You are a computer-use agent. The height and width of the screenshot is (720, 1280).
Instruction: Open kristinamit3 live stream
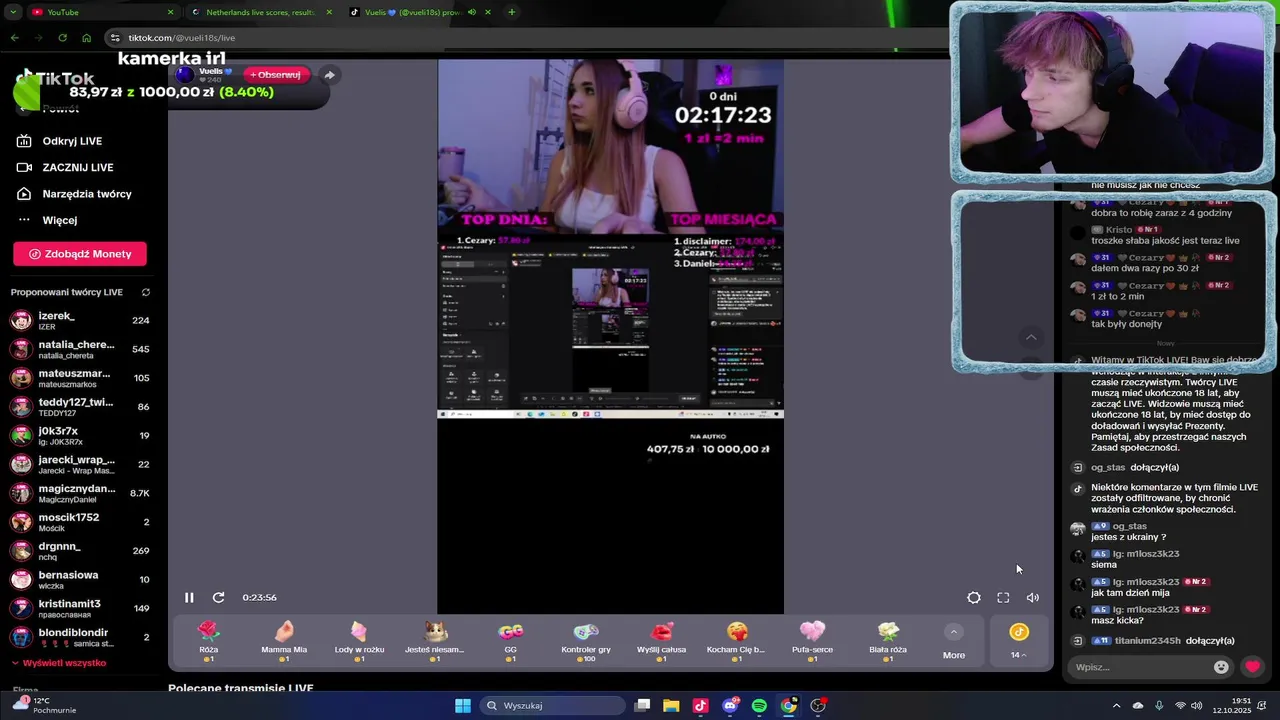pyautogui.click(x=80, y=608)
